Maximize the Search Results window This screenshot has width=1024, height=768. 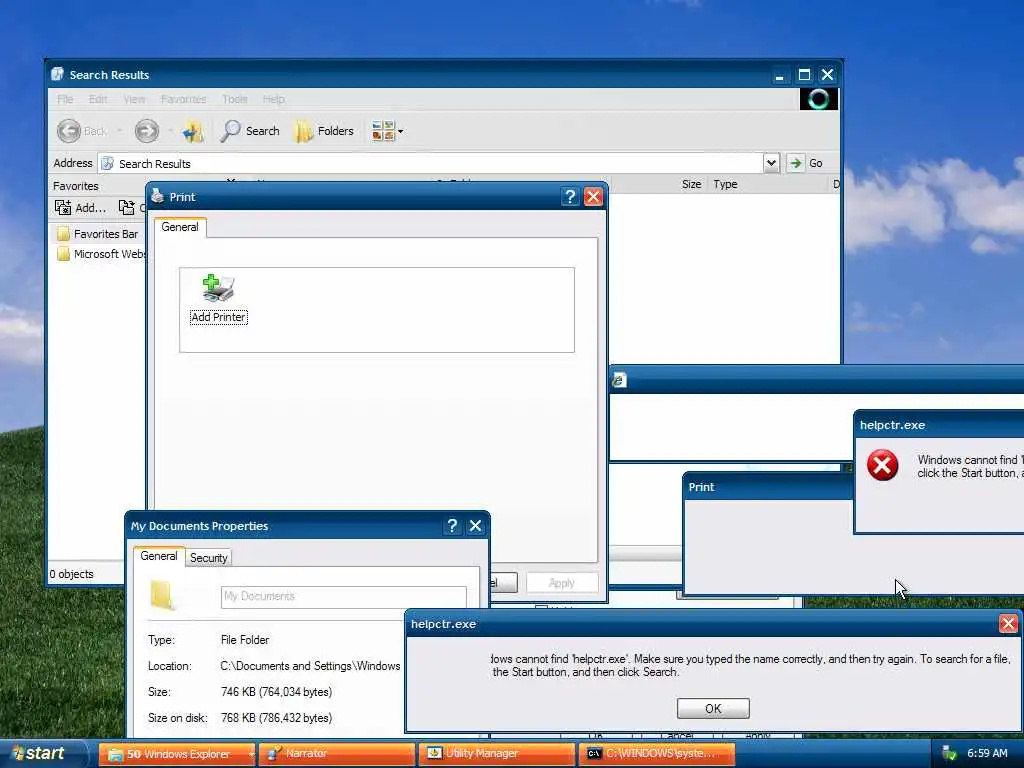point(805,75)
